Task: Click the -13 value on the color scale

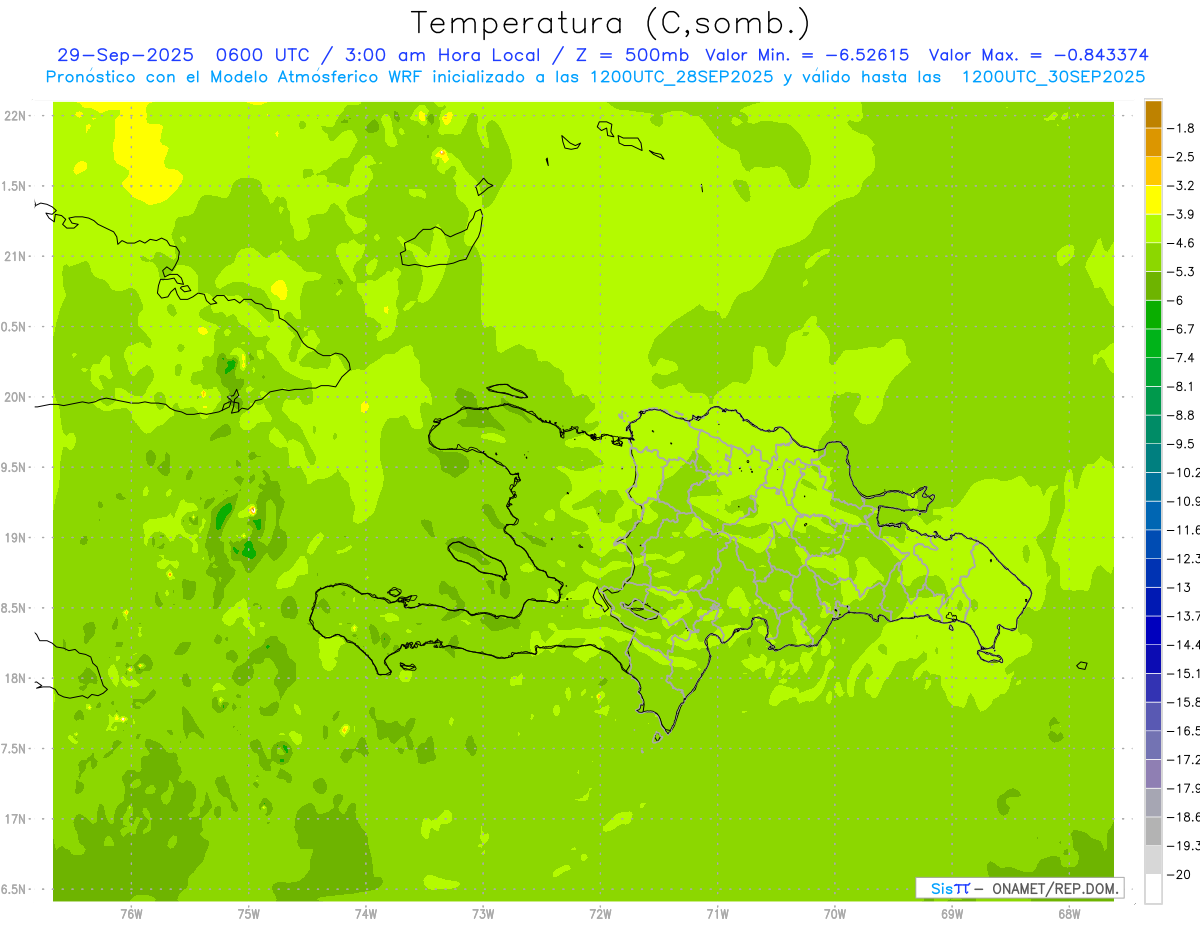Action: 1182,587
